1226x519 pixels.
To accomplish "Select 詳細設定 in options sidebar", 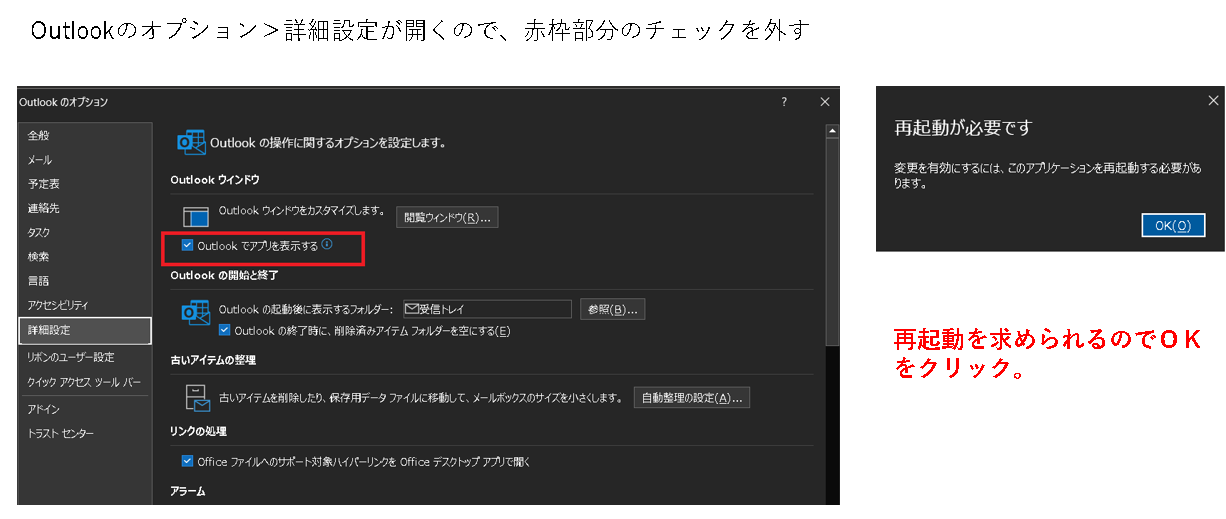I will coord(85,330).
